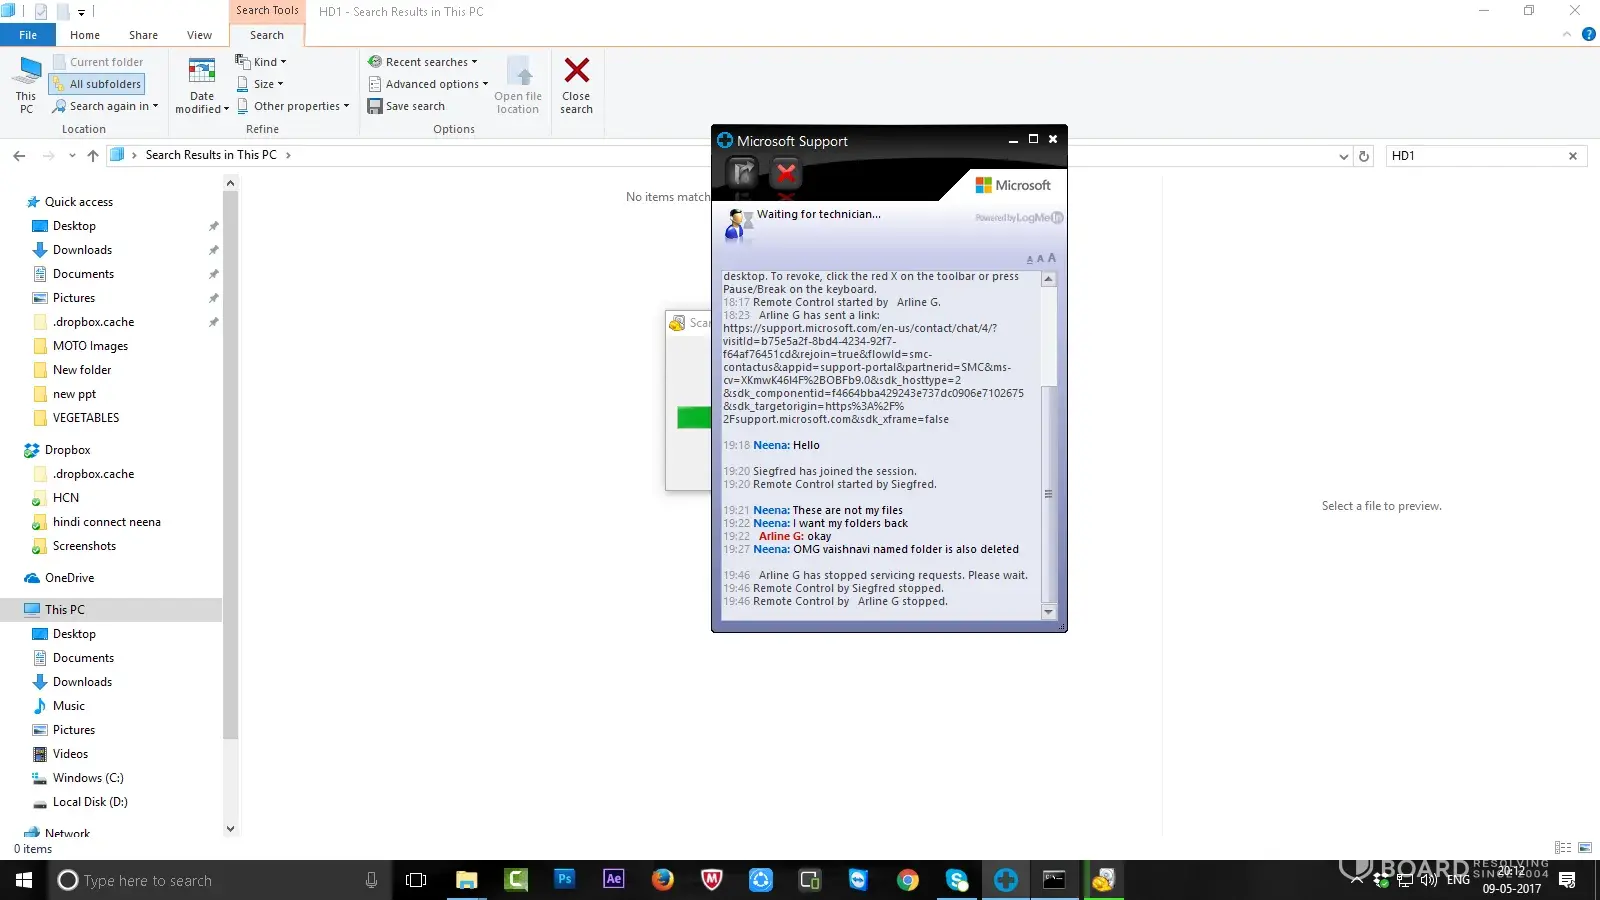The width and height of the screenshot is (1600, 900).
Task: Switch to details view in the status bar
Action: pyautogui.click(x=1563, y=848)
